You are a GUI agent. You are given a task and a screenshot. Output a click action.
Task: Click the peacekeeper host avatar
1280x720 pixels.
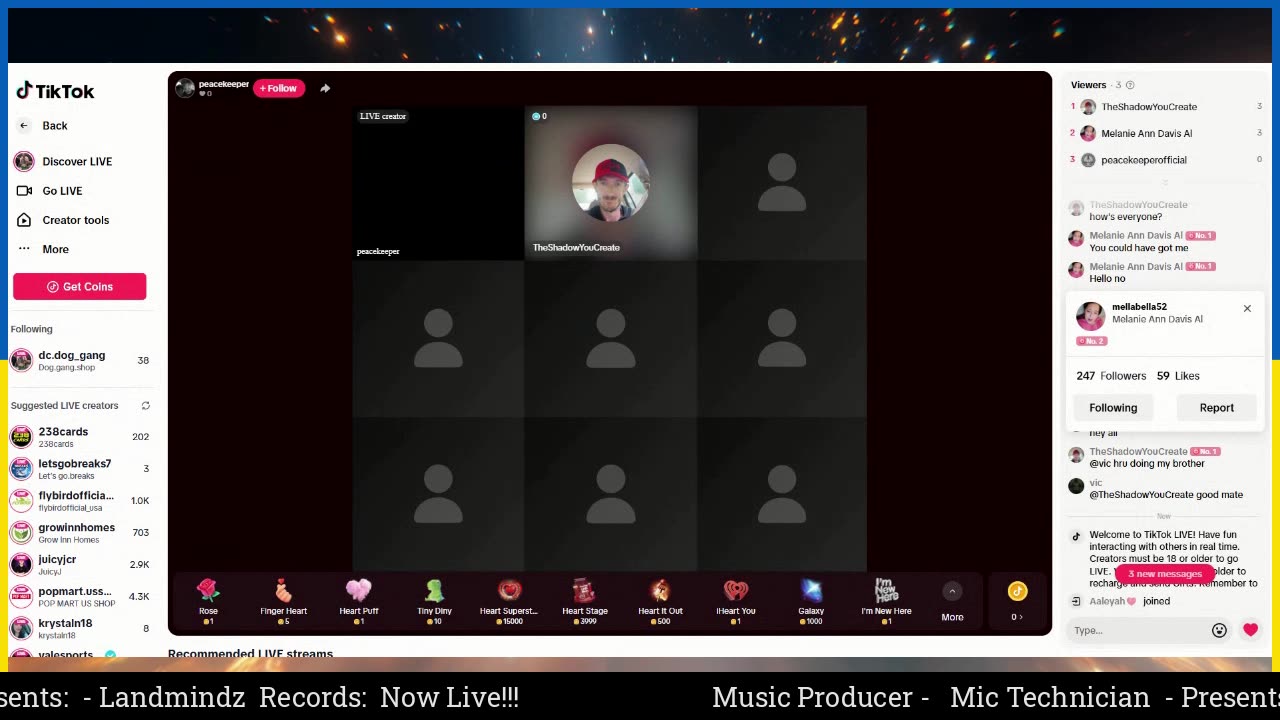tap(184, 88)
